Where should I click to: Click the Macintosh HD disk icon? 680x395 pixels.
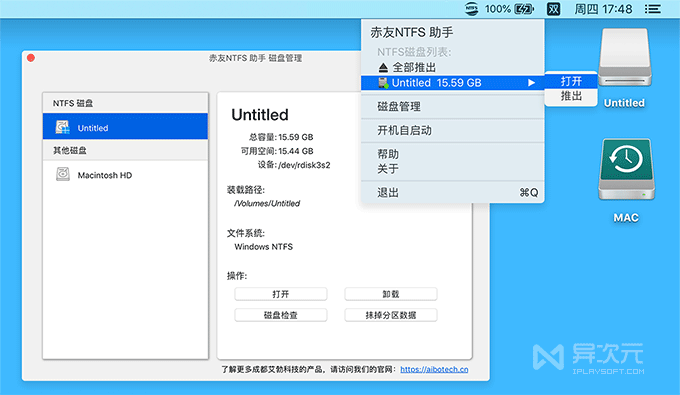pos(63,174)
